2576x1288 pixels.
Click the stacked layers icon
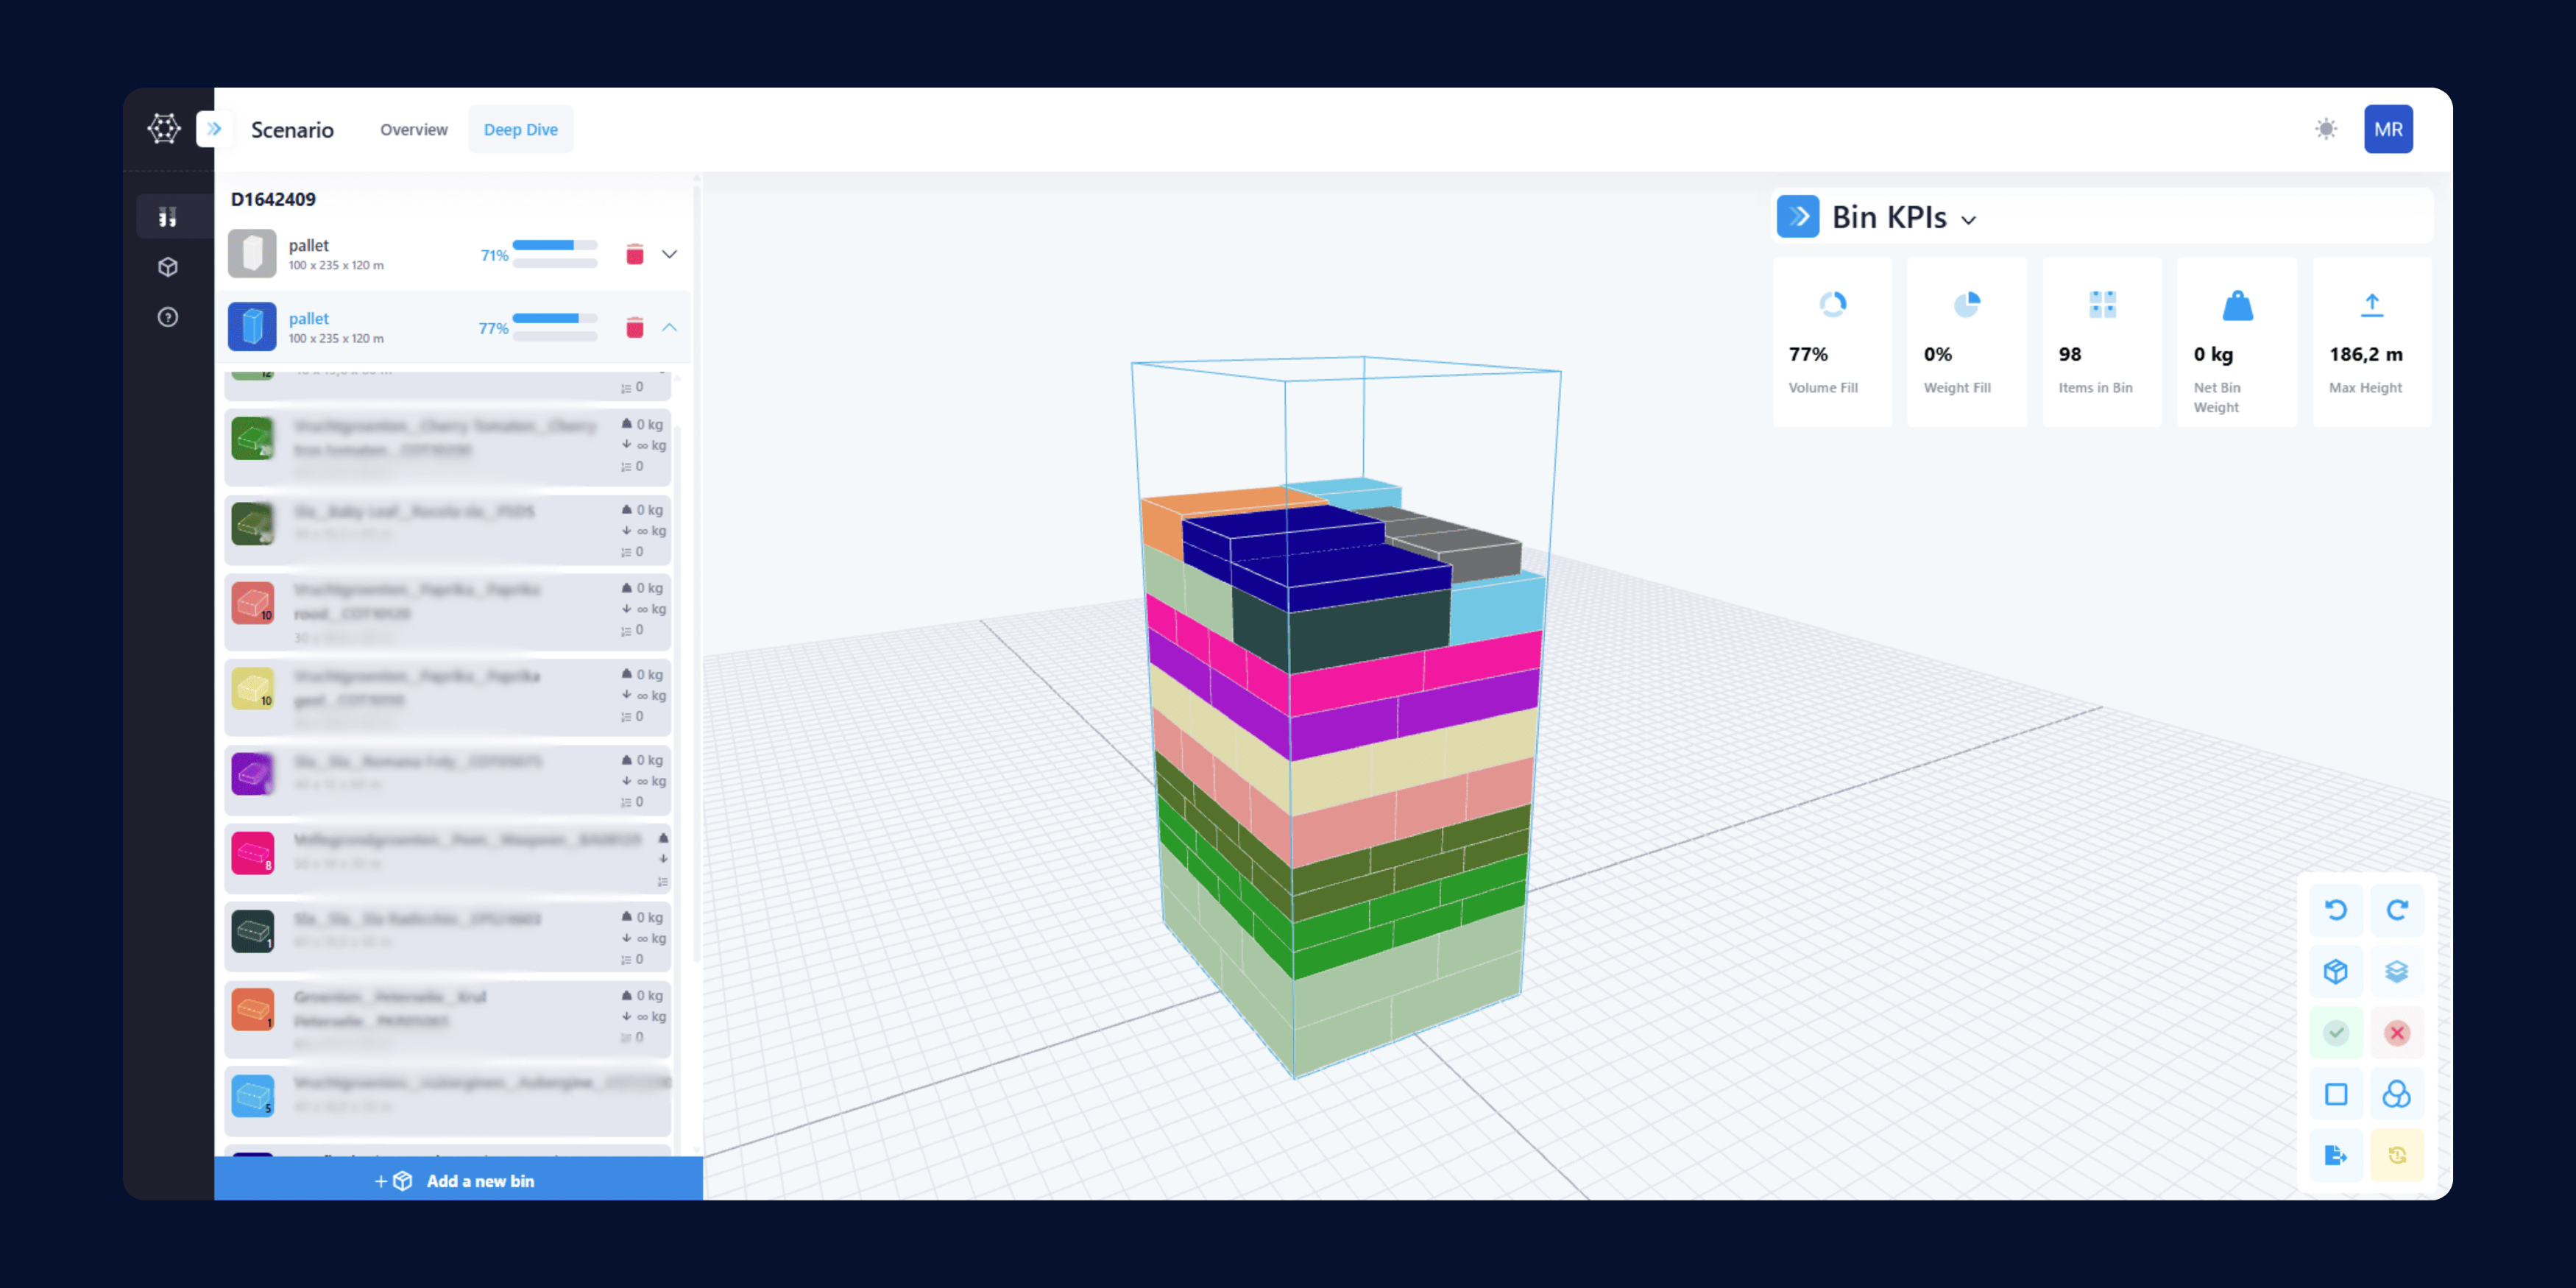2397,971
